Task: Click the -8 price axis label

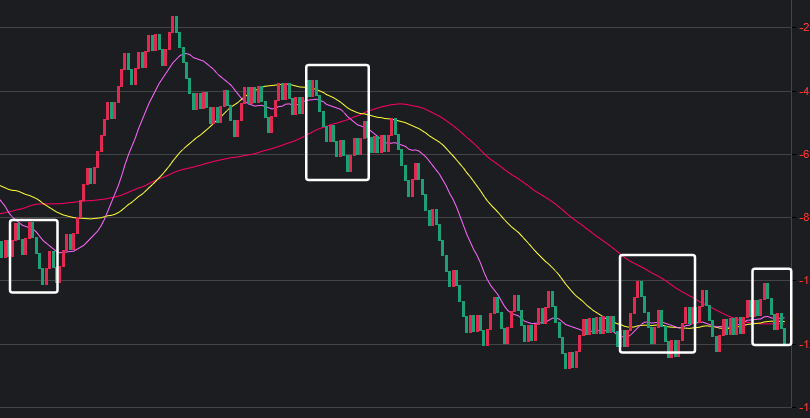Action: 803,217
